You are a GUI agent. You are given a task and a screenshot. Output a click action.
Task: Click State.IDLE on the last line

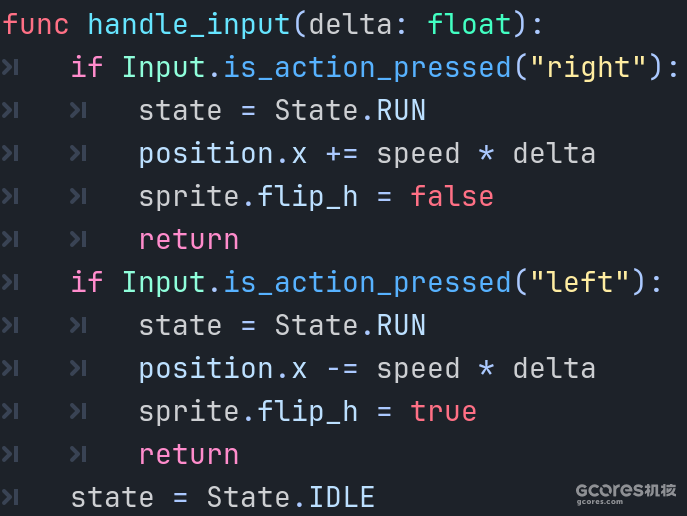(290, 497)
